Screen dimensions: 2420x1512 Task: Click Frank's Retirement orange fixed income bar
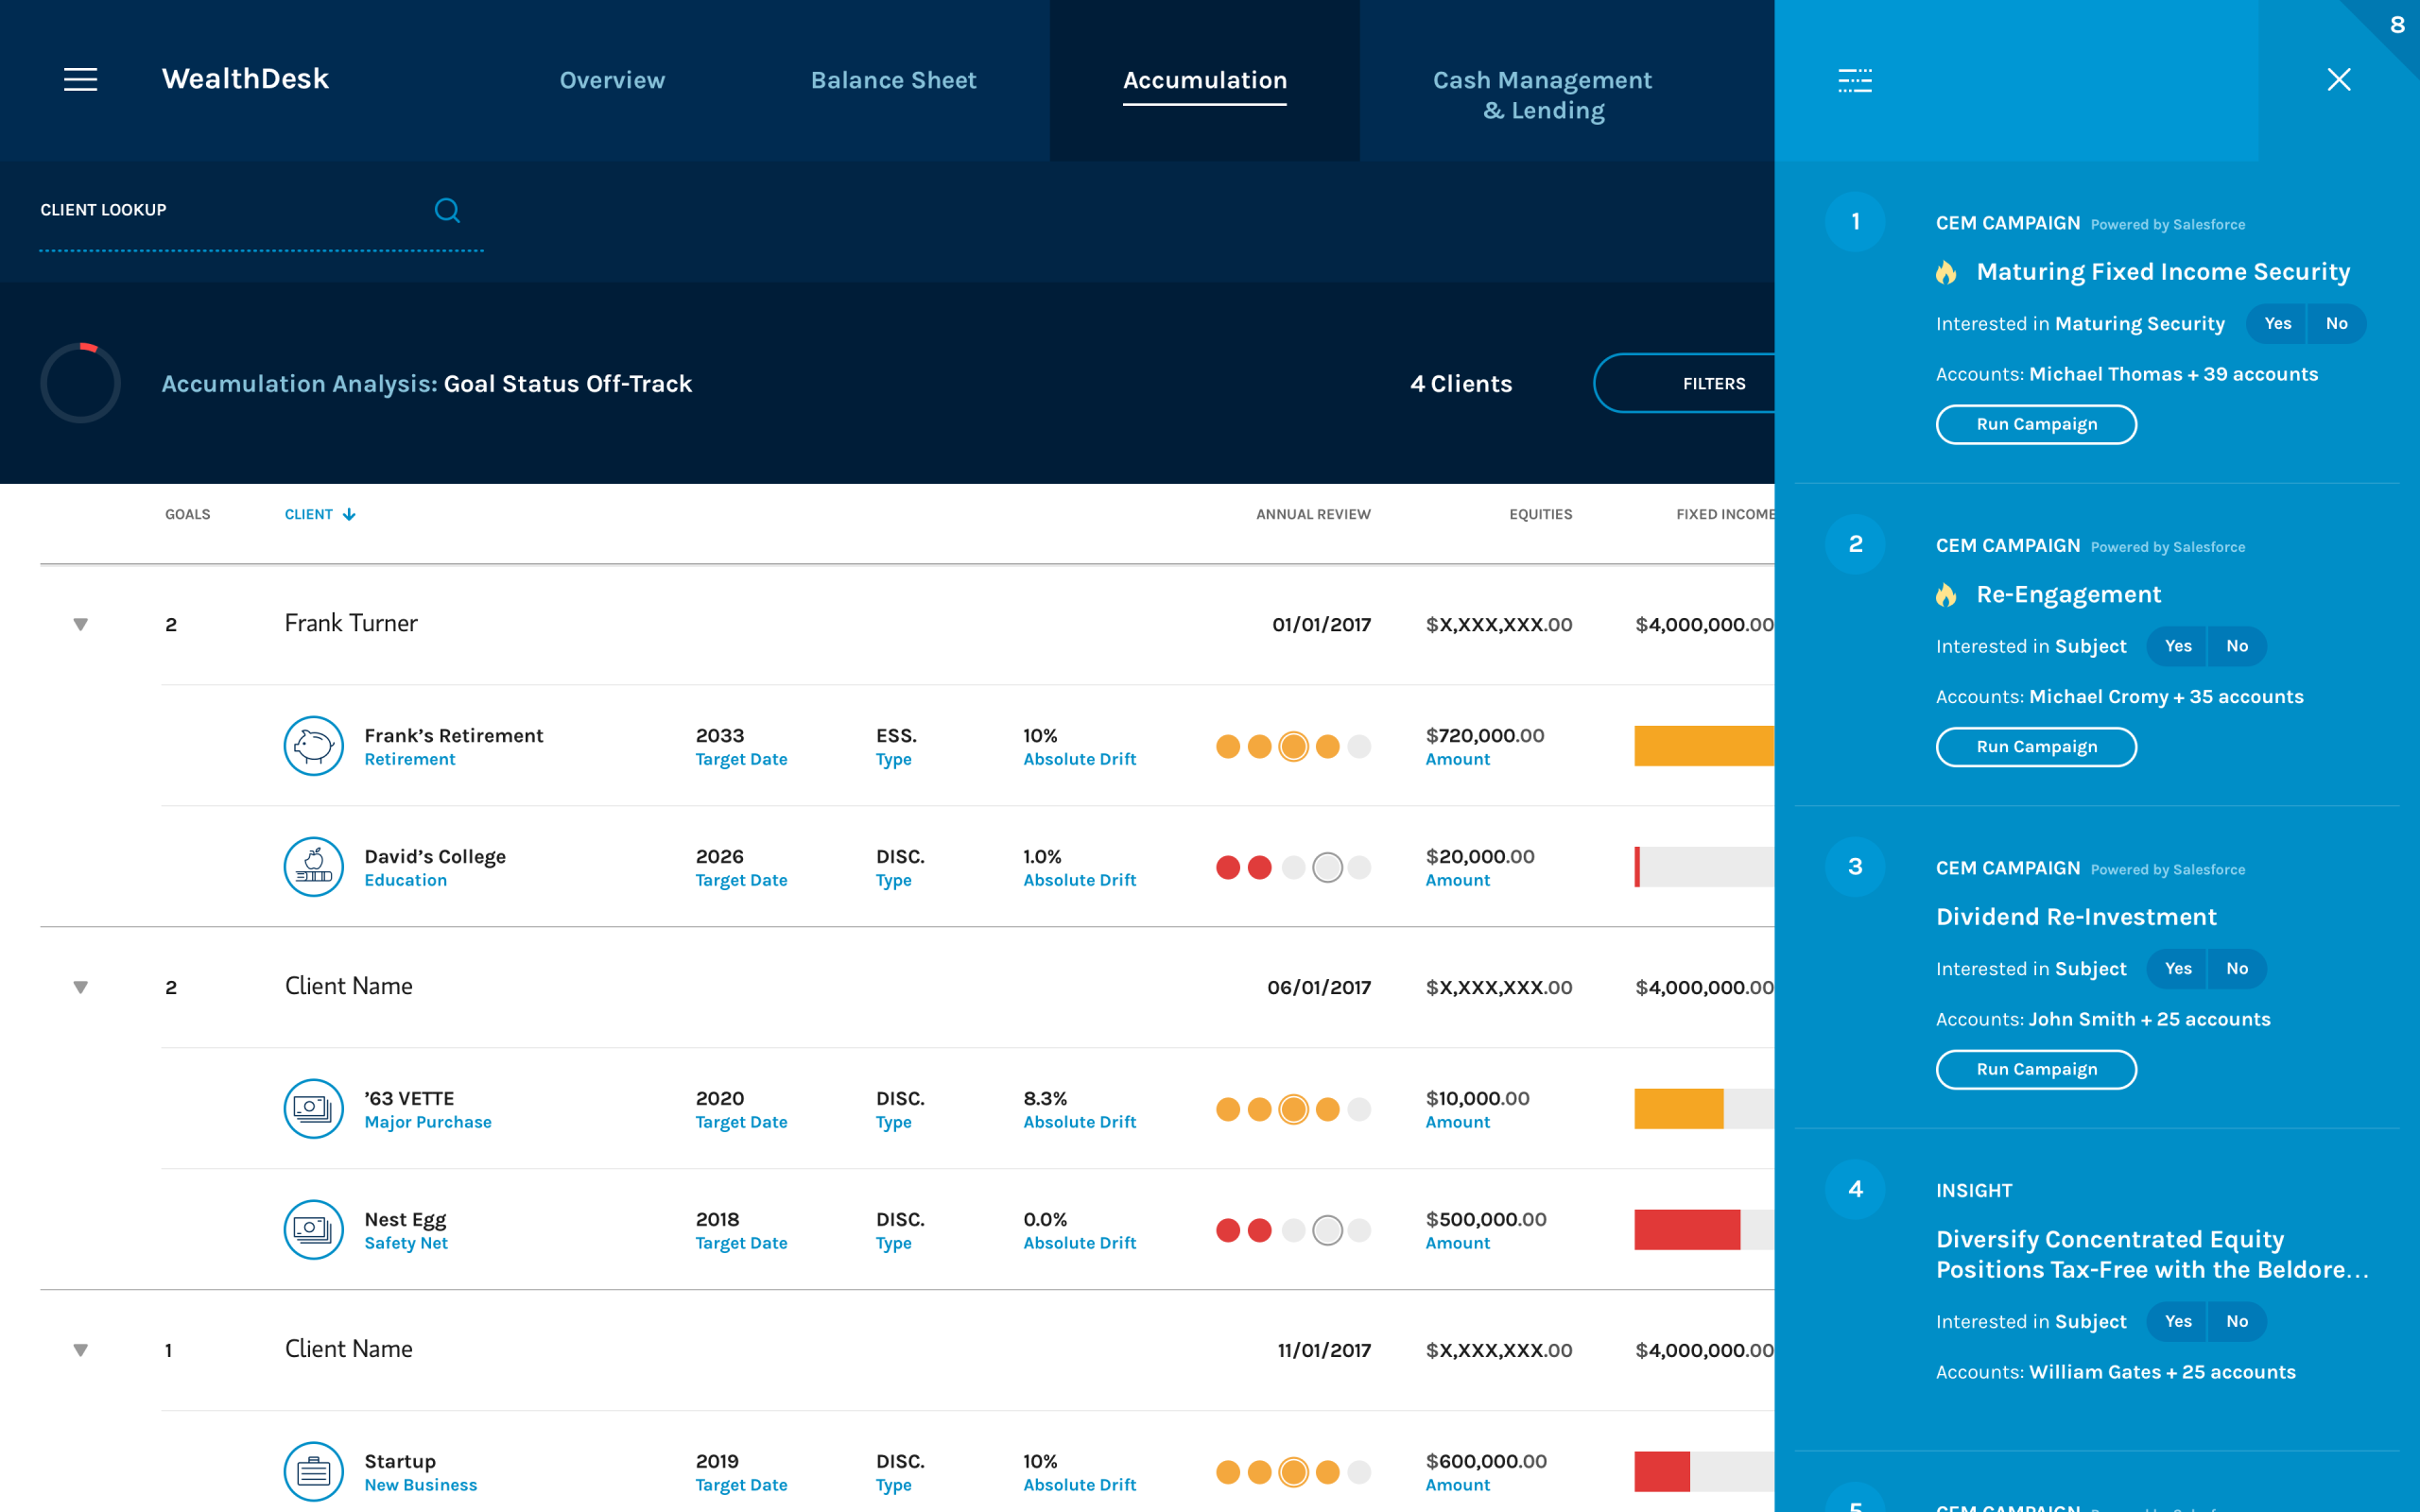coord(1703,746)
